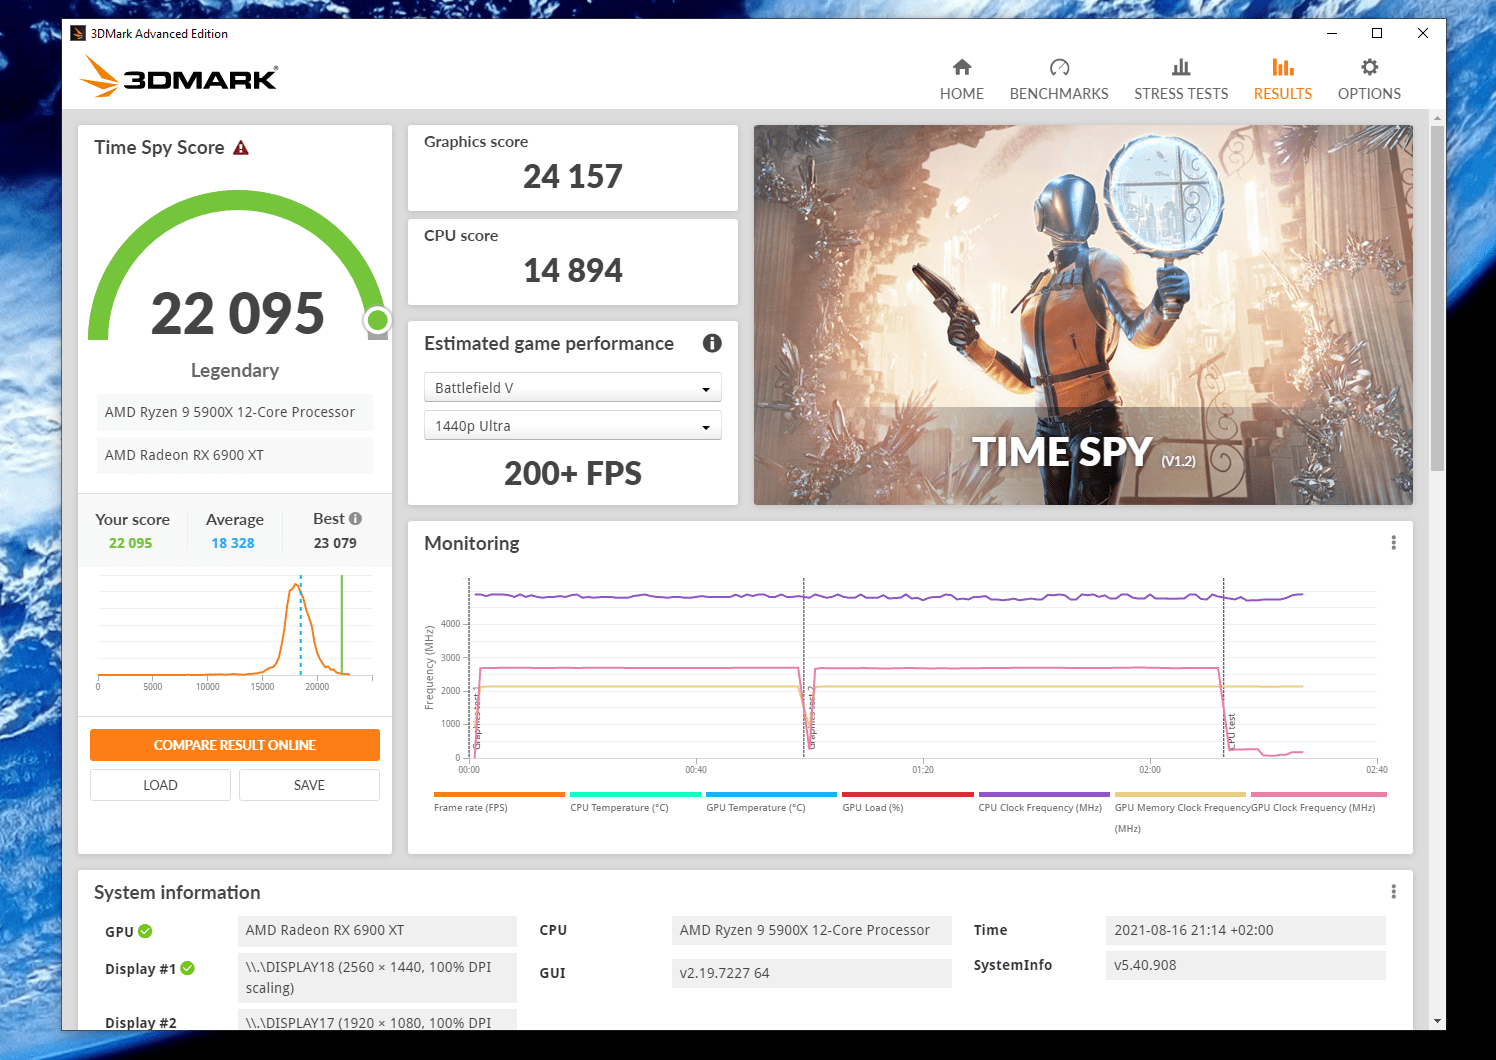Open Estimated game performance info icon

click(712, 343)
